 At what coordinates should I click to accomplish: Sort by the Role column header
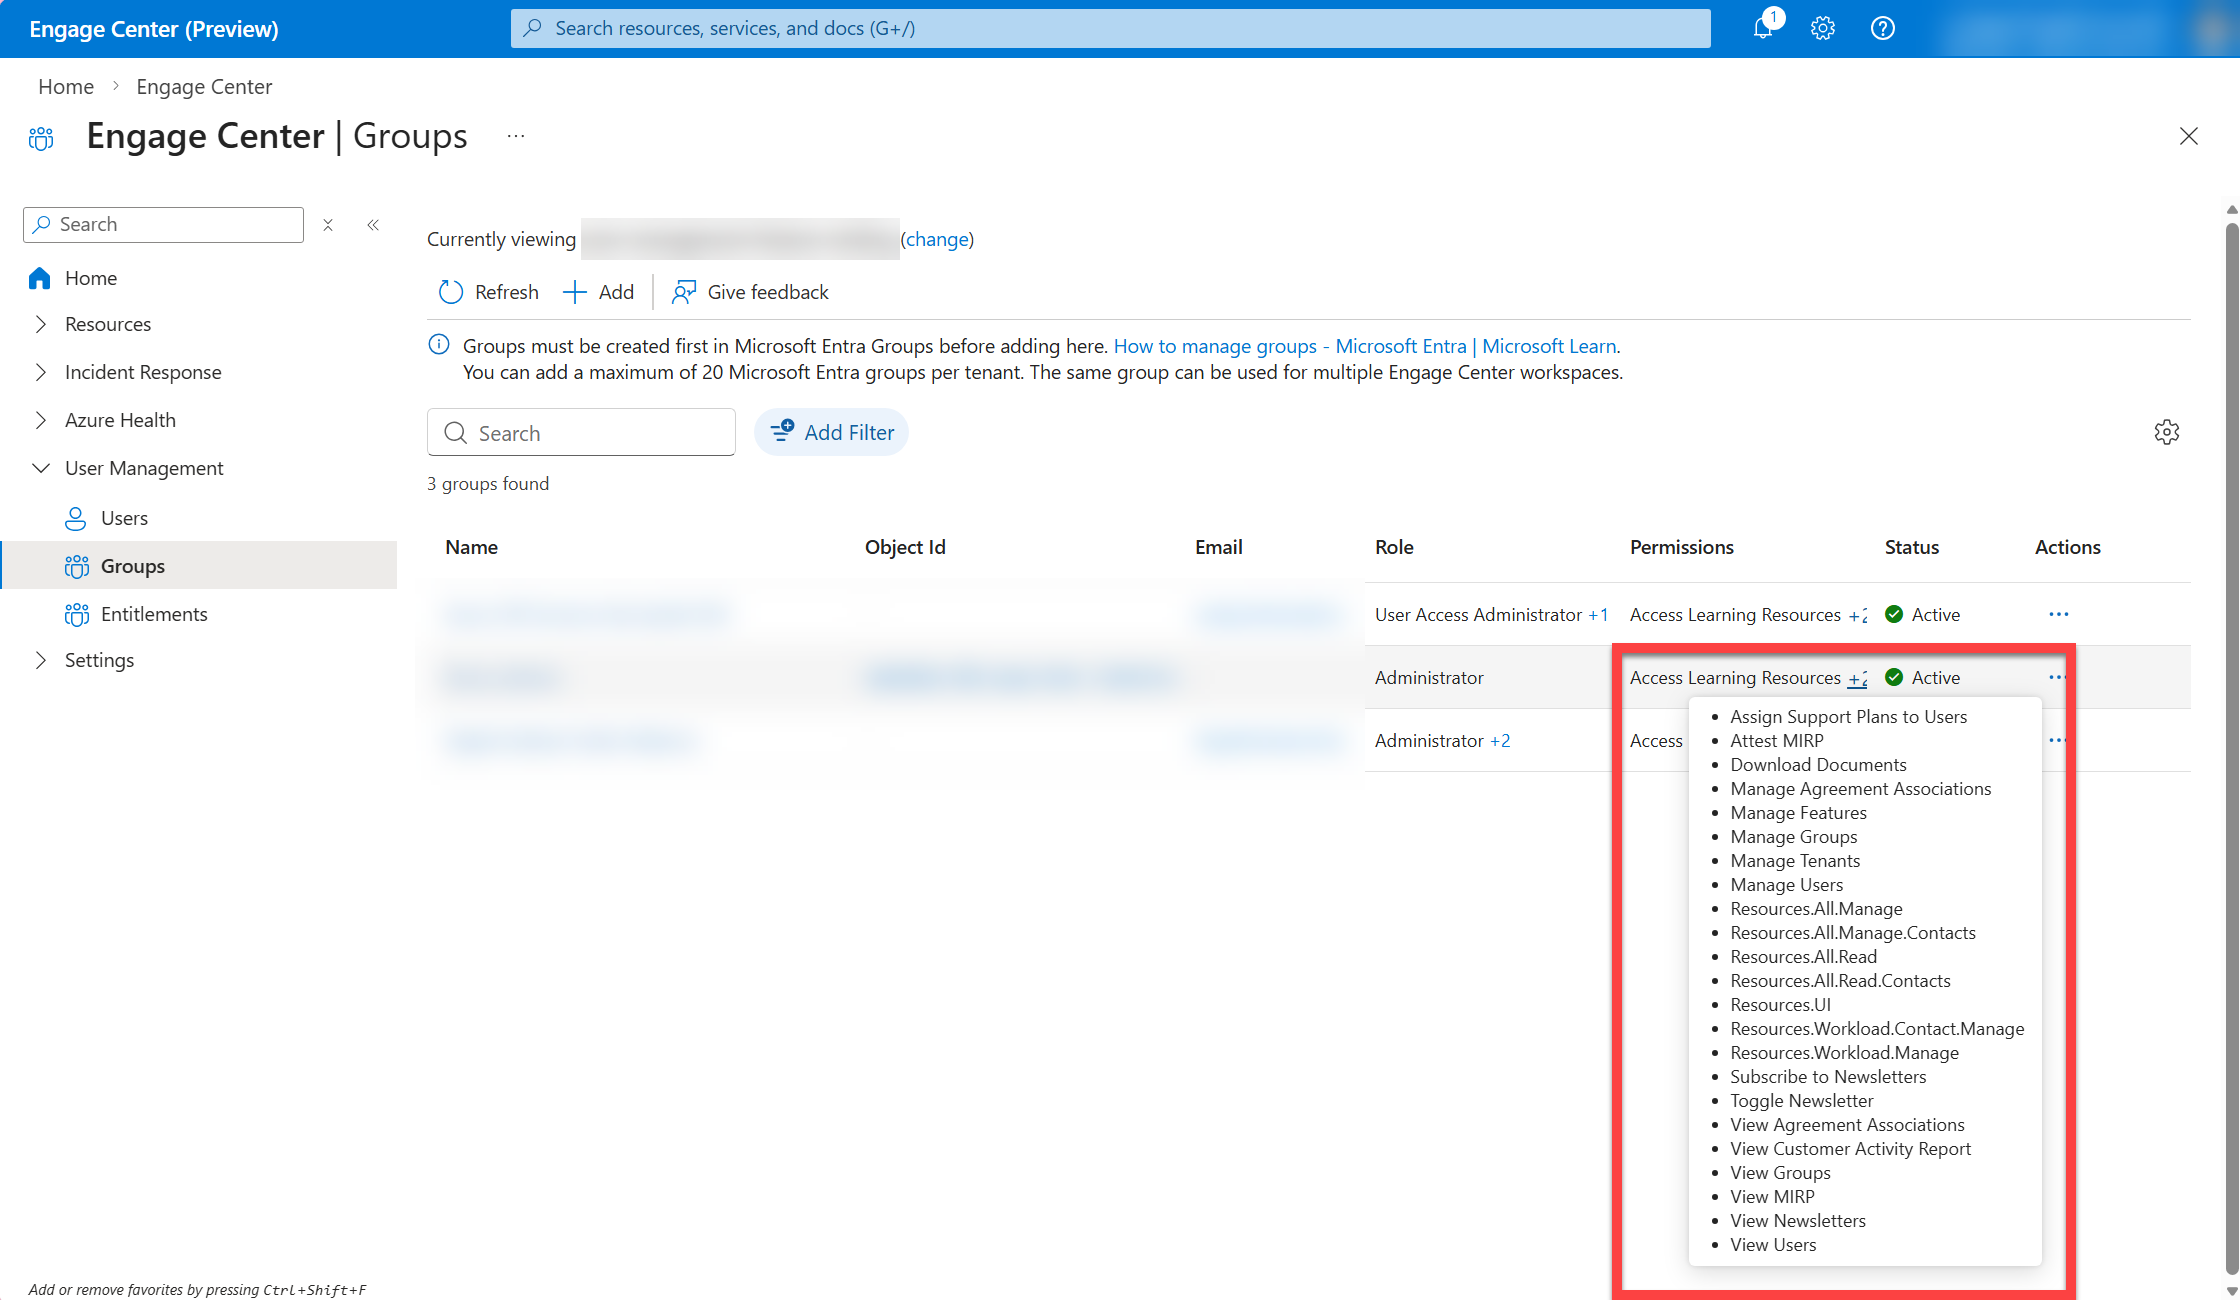[1394, 547]
